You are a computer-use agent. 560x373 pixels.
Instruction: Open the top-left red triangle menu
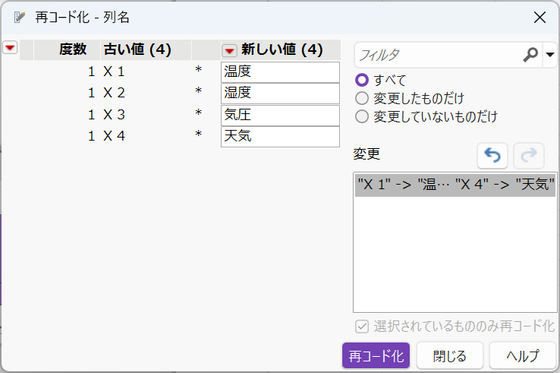coord(10,48)
